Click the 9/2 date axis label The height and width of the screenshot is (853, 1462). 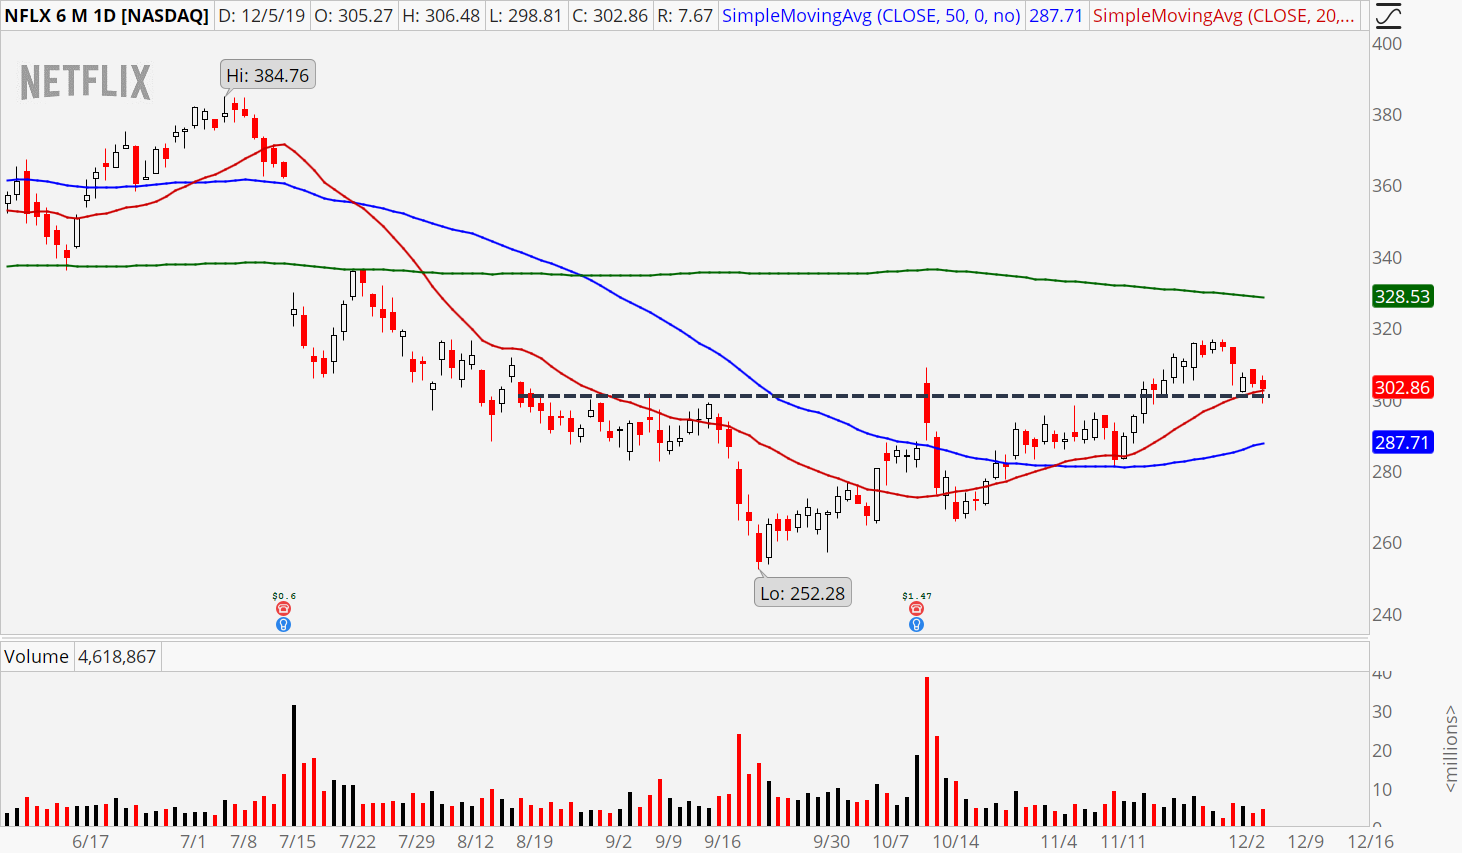point(618,841)
